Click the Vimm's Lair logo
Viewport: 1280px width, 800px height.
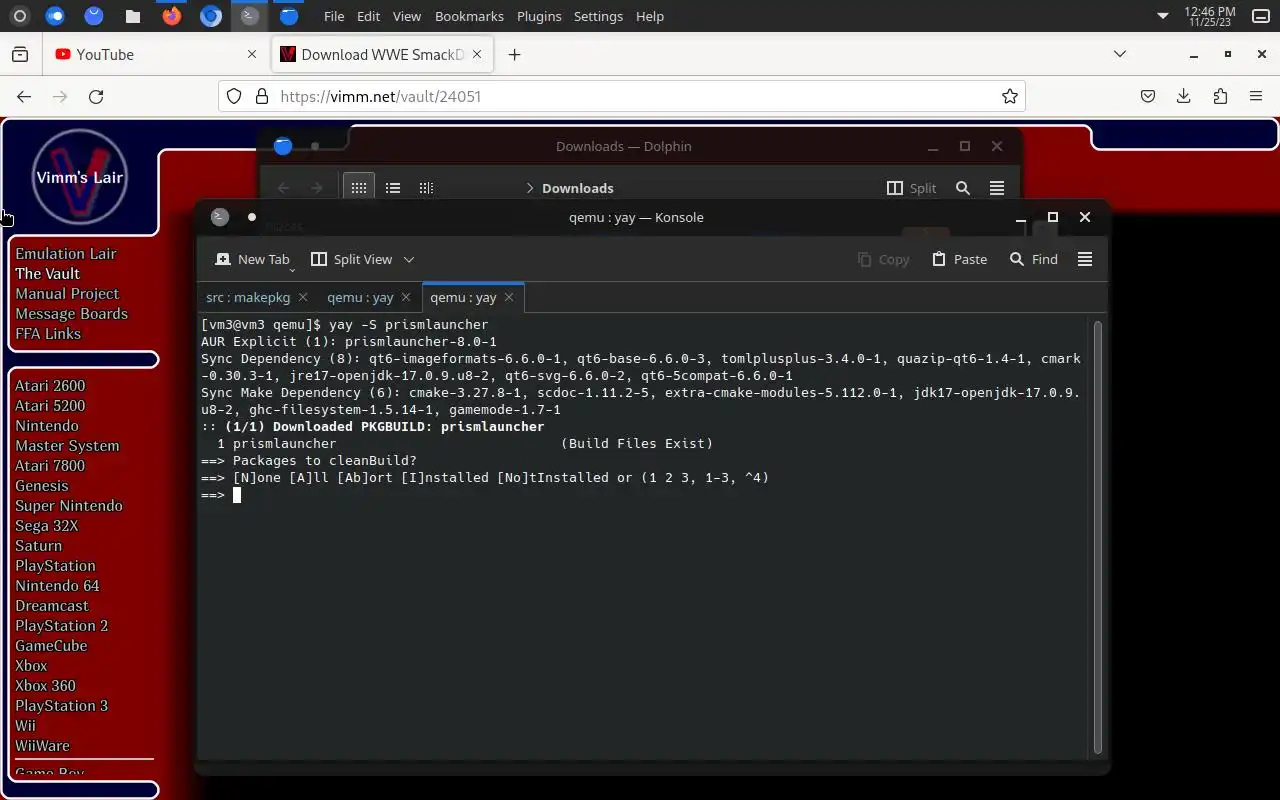click(79, 177)
